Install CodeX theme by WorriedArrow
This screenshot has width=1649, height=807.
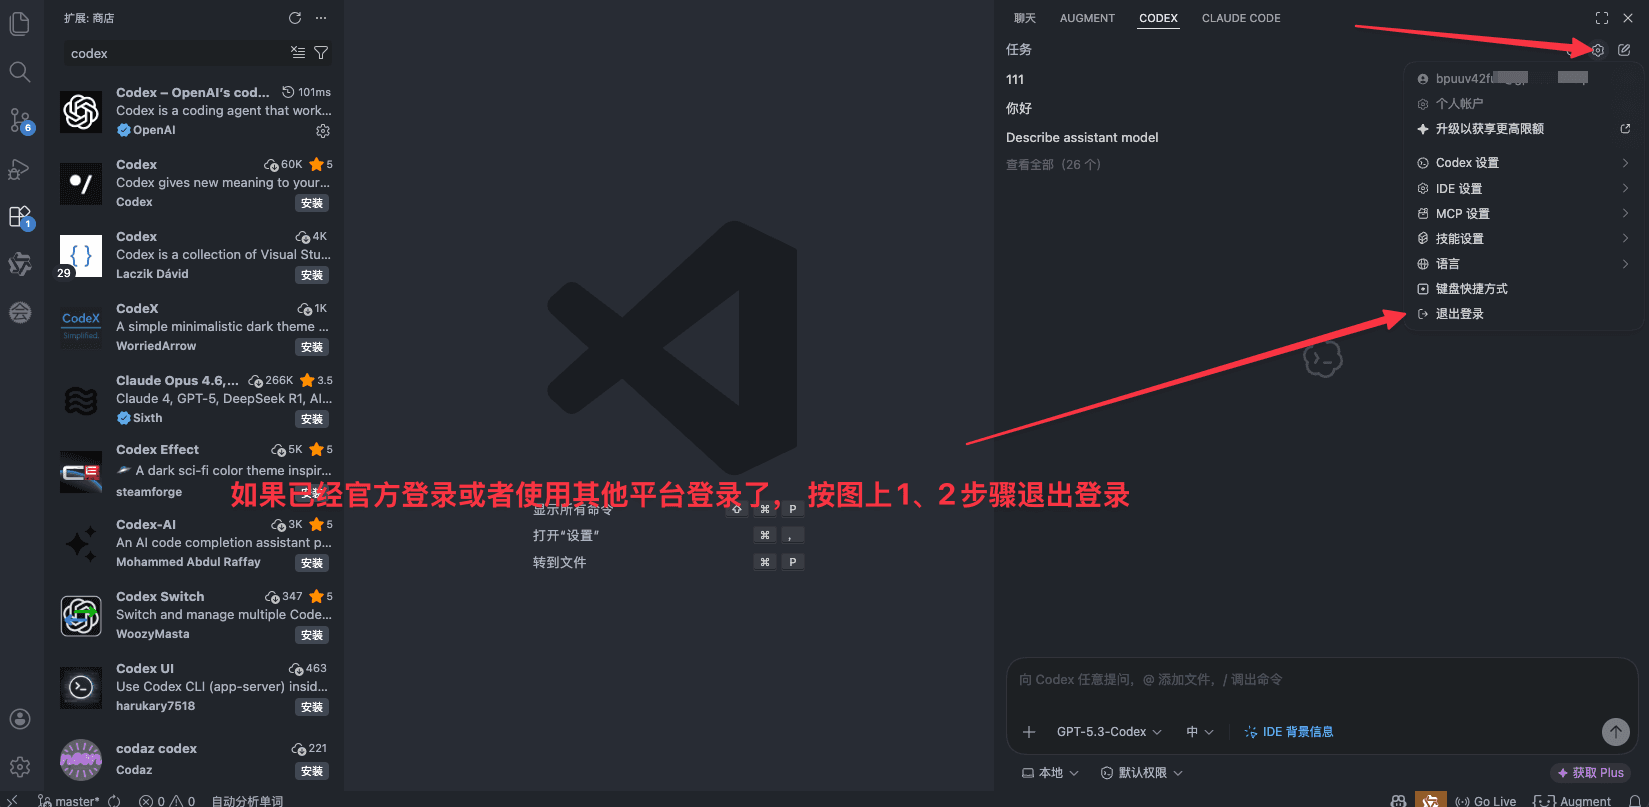(312, 347)
